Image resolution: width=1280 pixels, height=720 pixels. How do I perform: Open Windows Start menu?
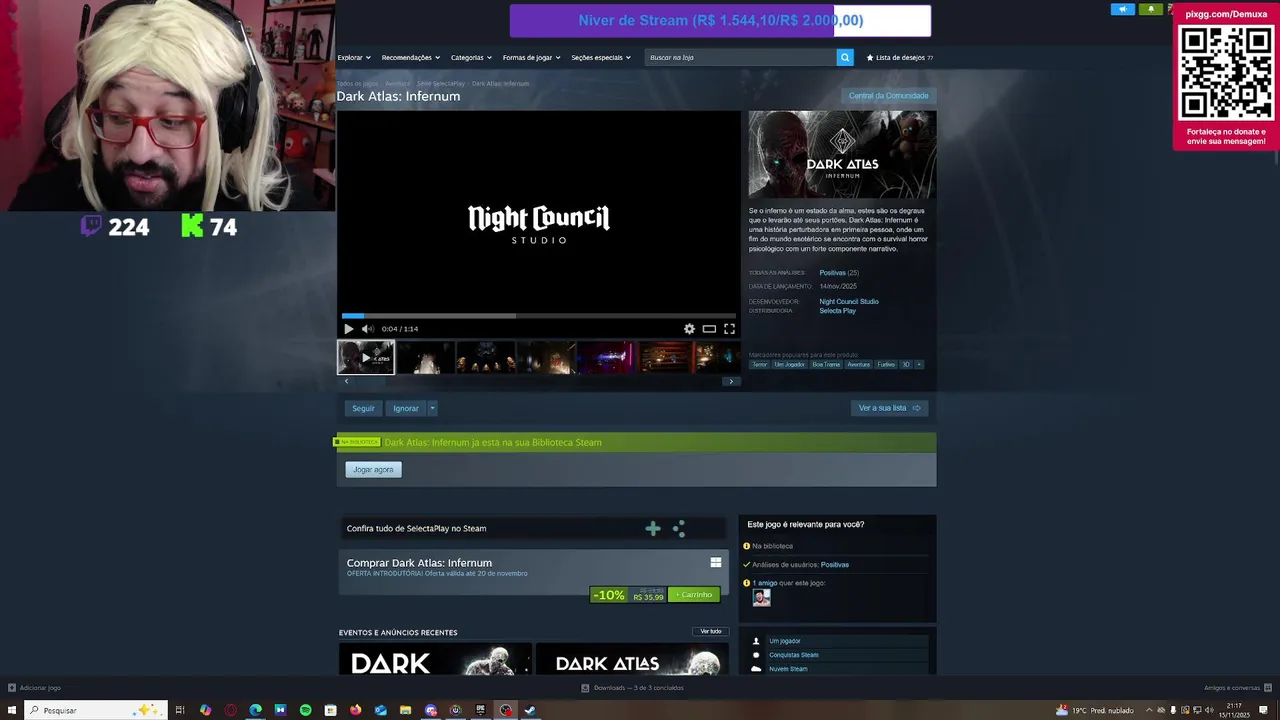10,710
